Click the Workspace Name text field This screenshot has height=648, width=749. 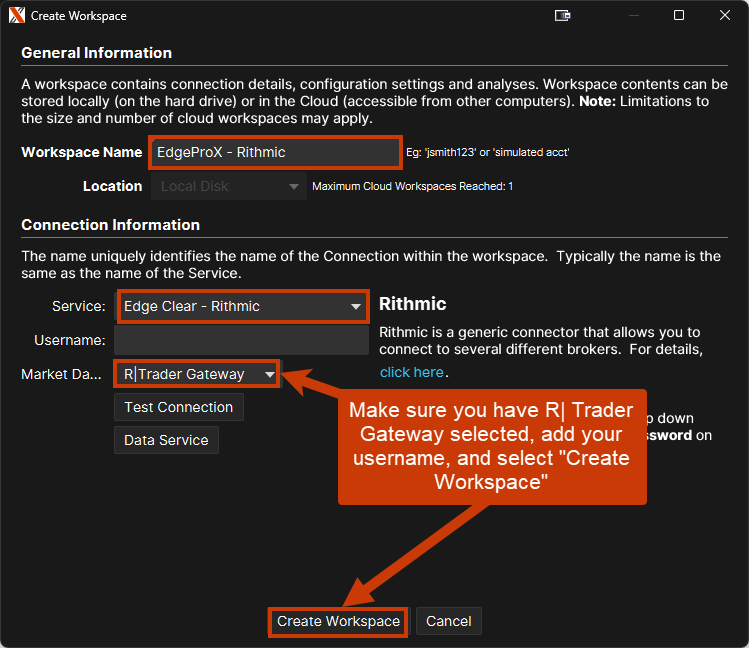[x=275, y=153]
